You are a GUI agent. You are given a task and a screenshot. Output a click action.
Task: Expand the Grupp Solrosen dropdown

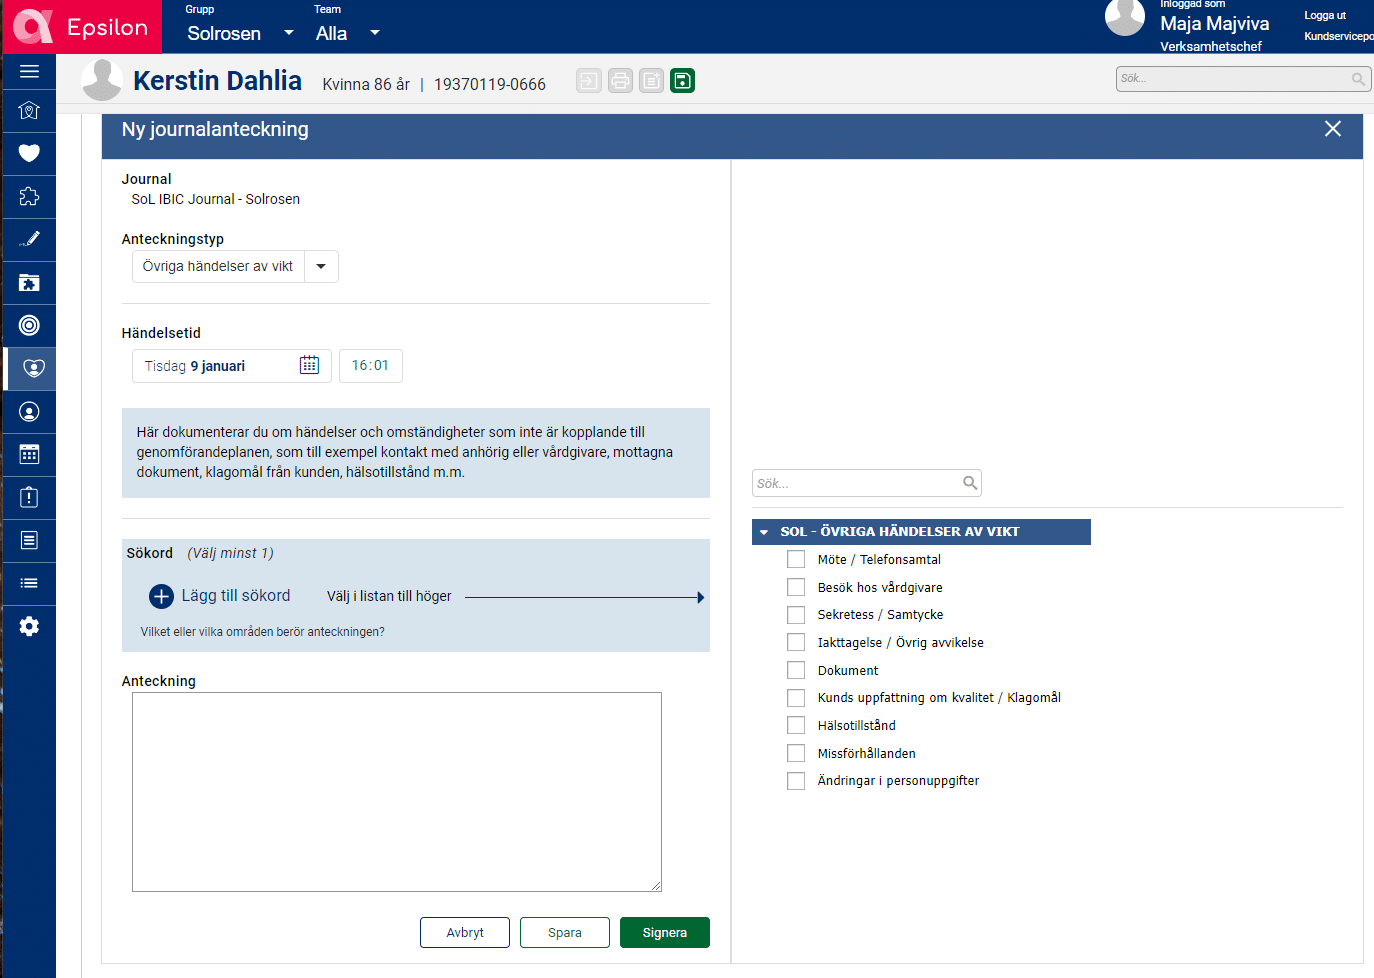(289, 33)
